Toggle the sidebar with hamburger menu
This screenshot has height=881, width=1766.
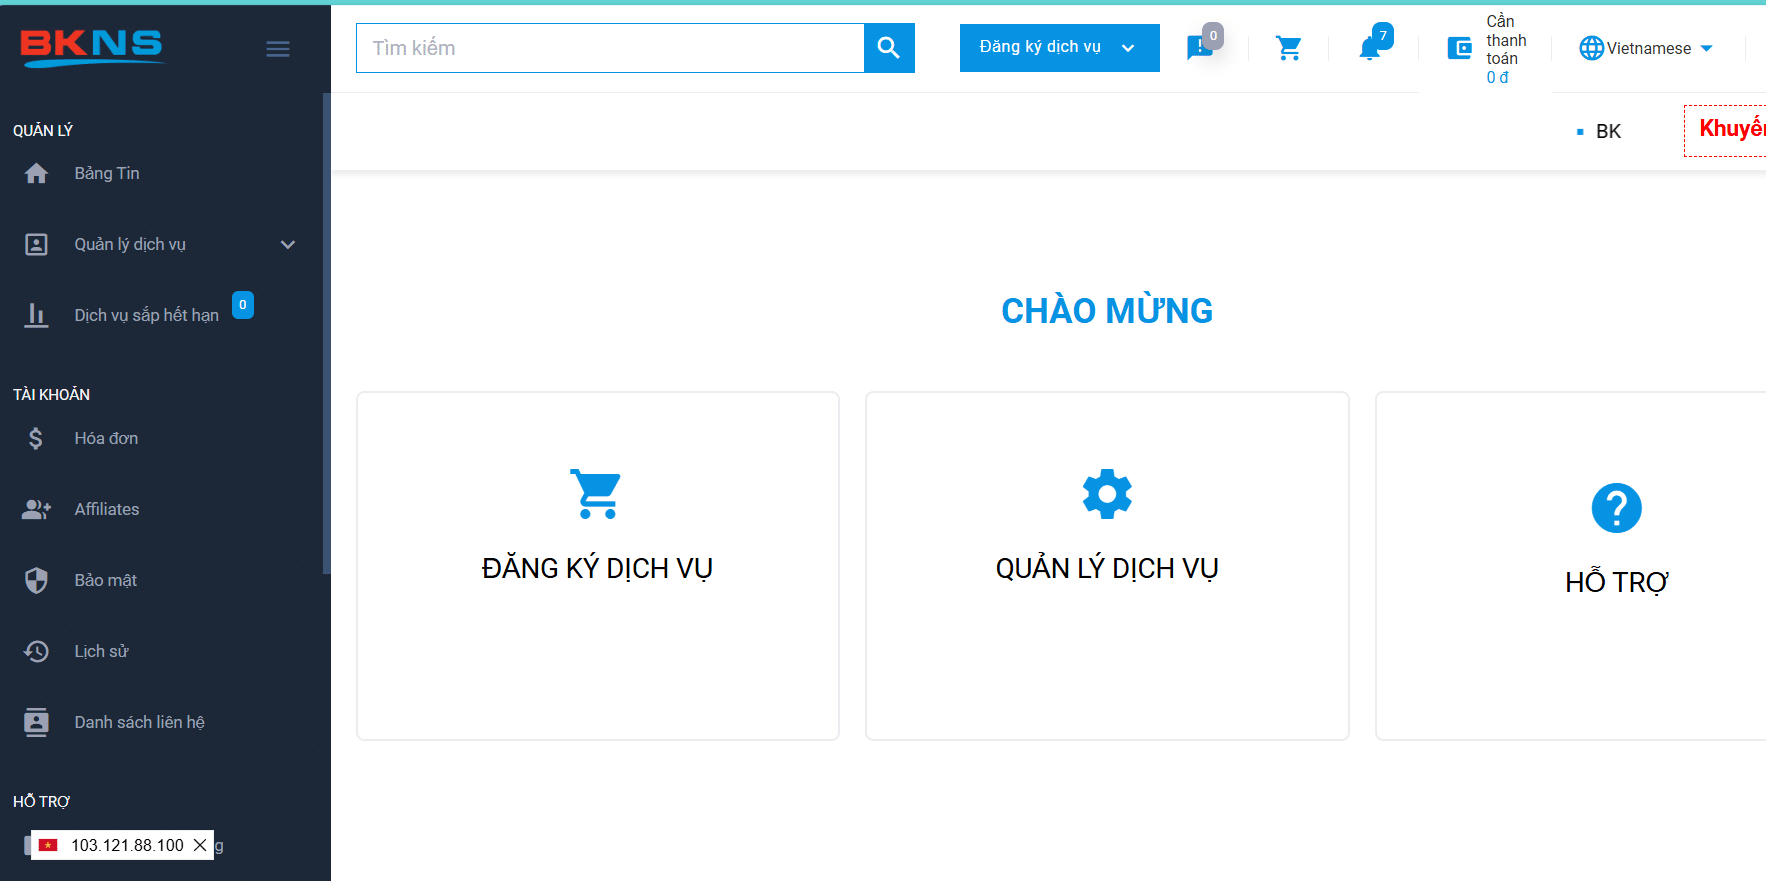(x=278, y=49)
